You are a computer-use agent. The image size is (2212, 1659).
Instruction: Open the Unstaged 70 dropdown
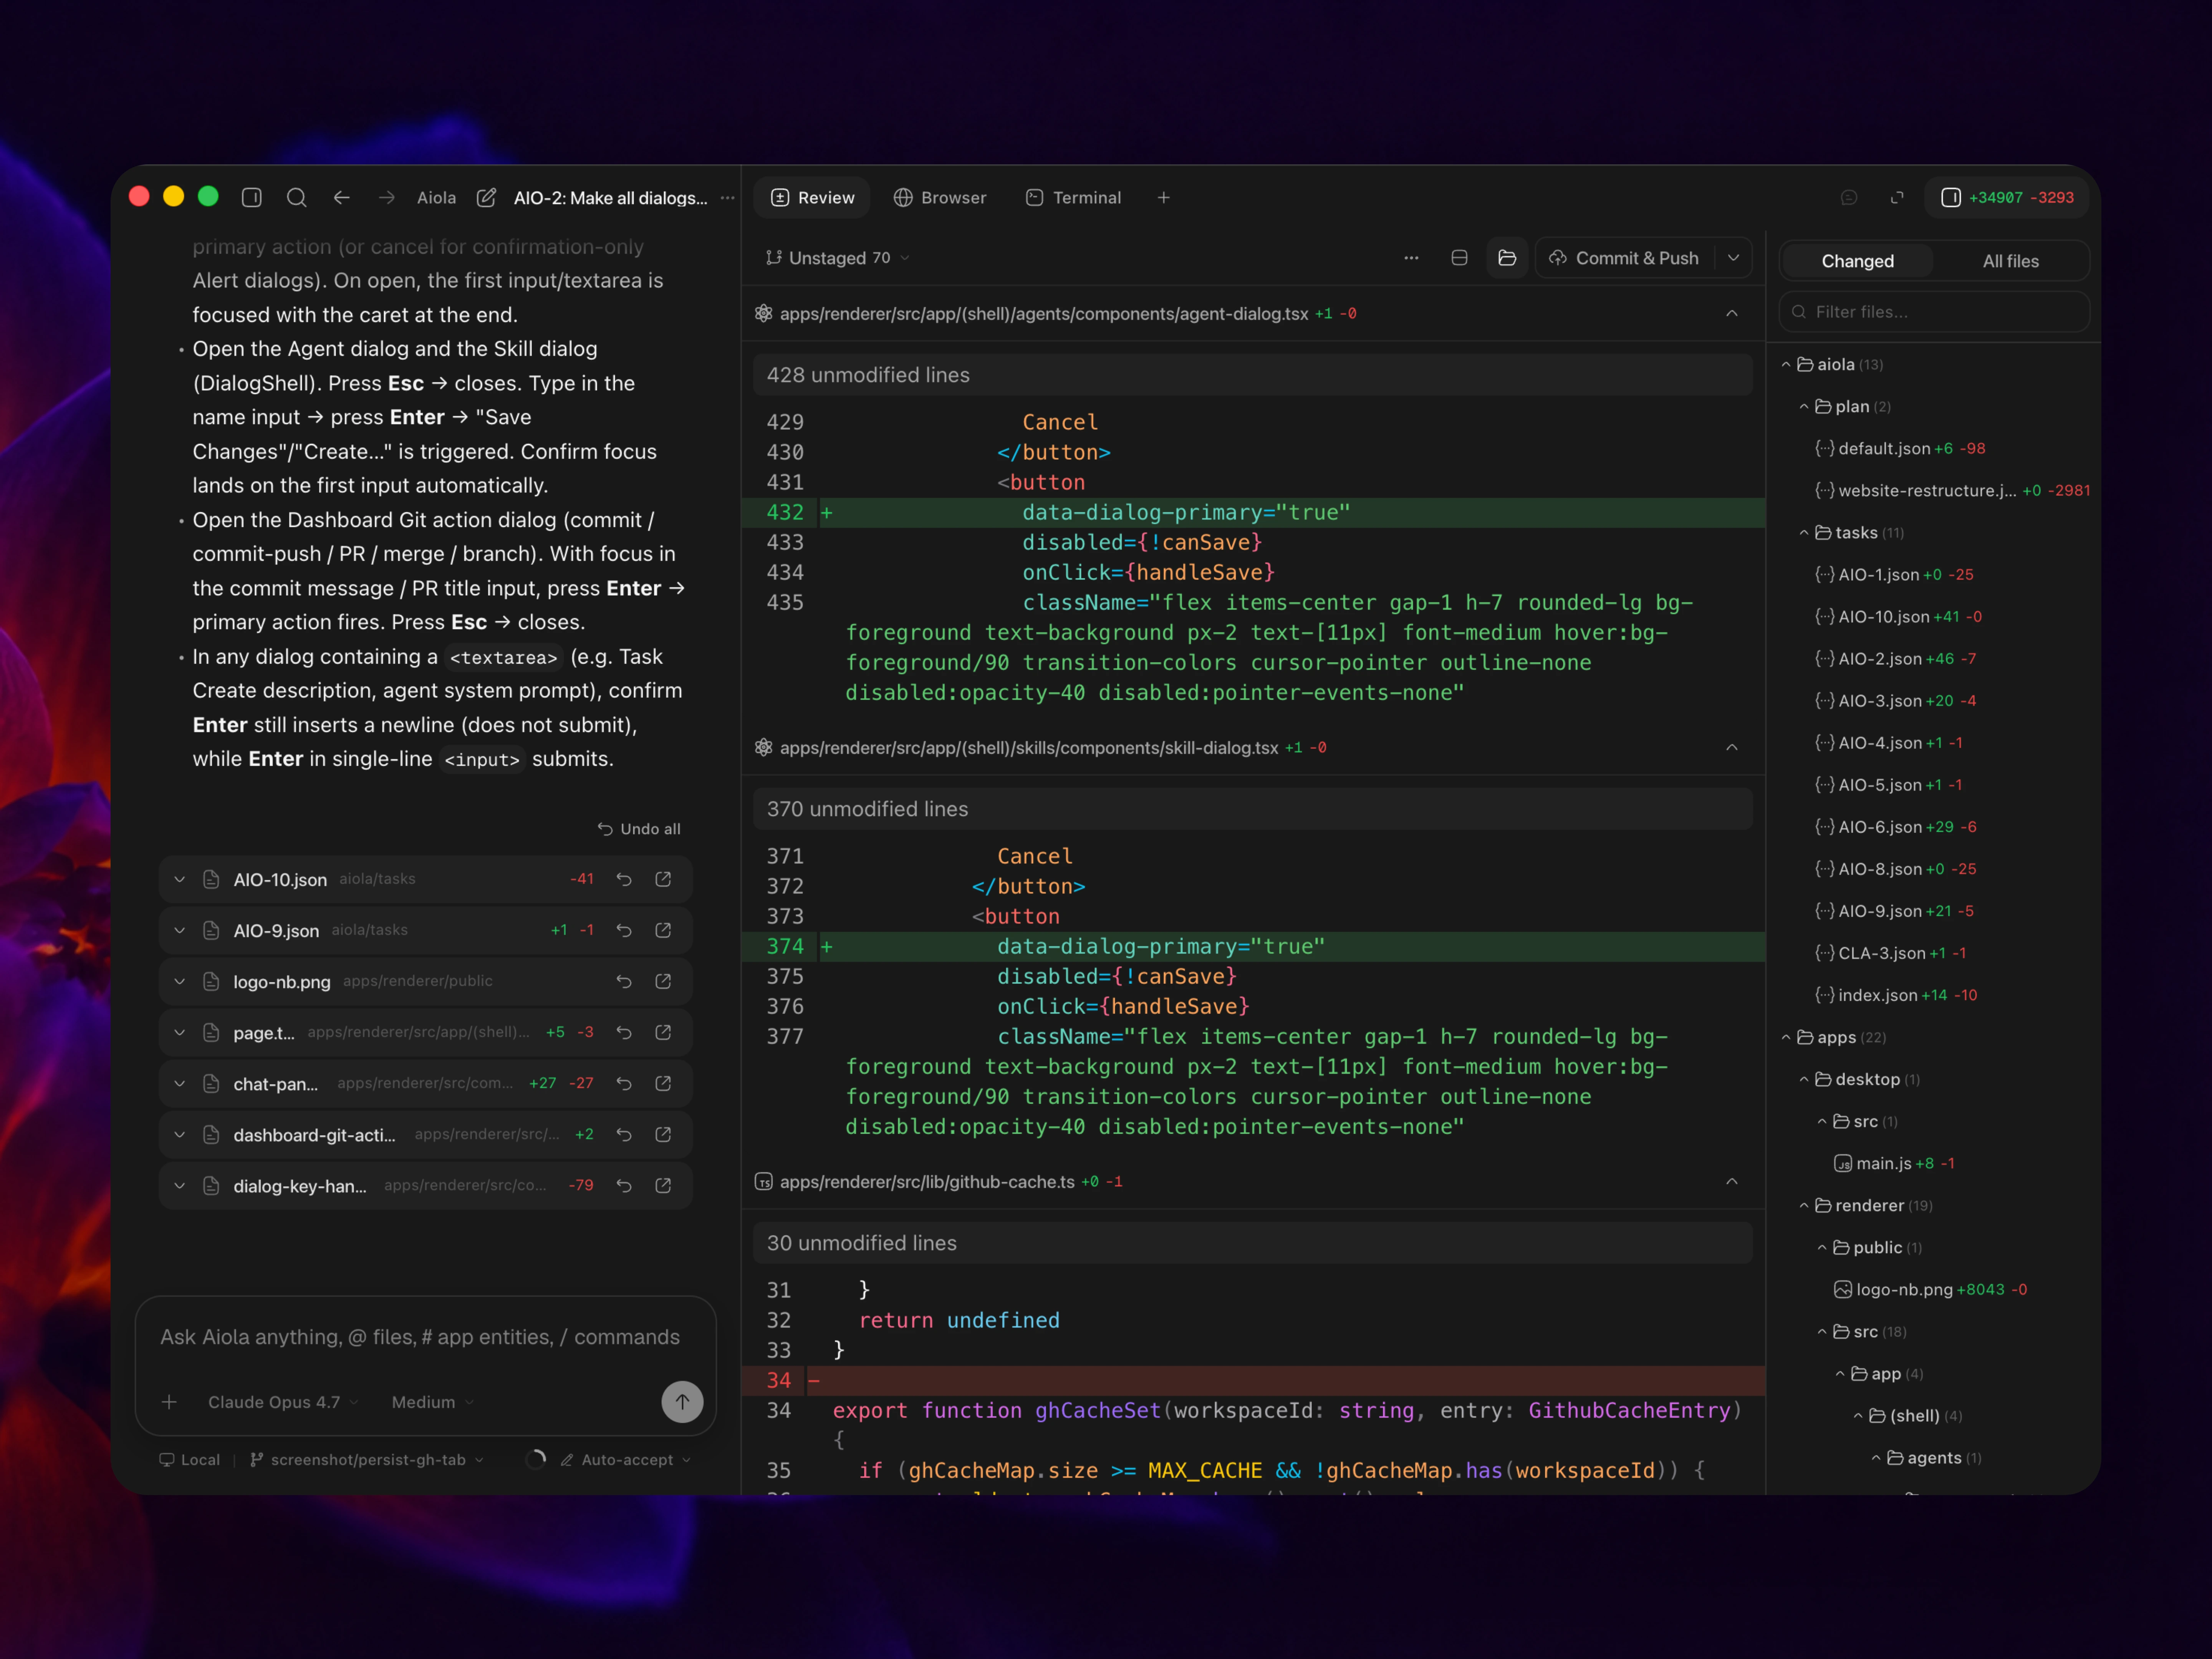click(x=838, y=258)
